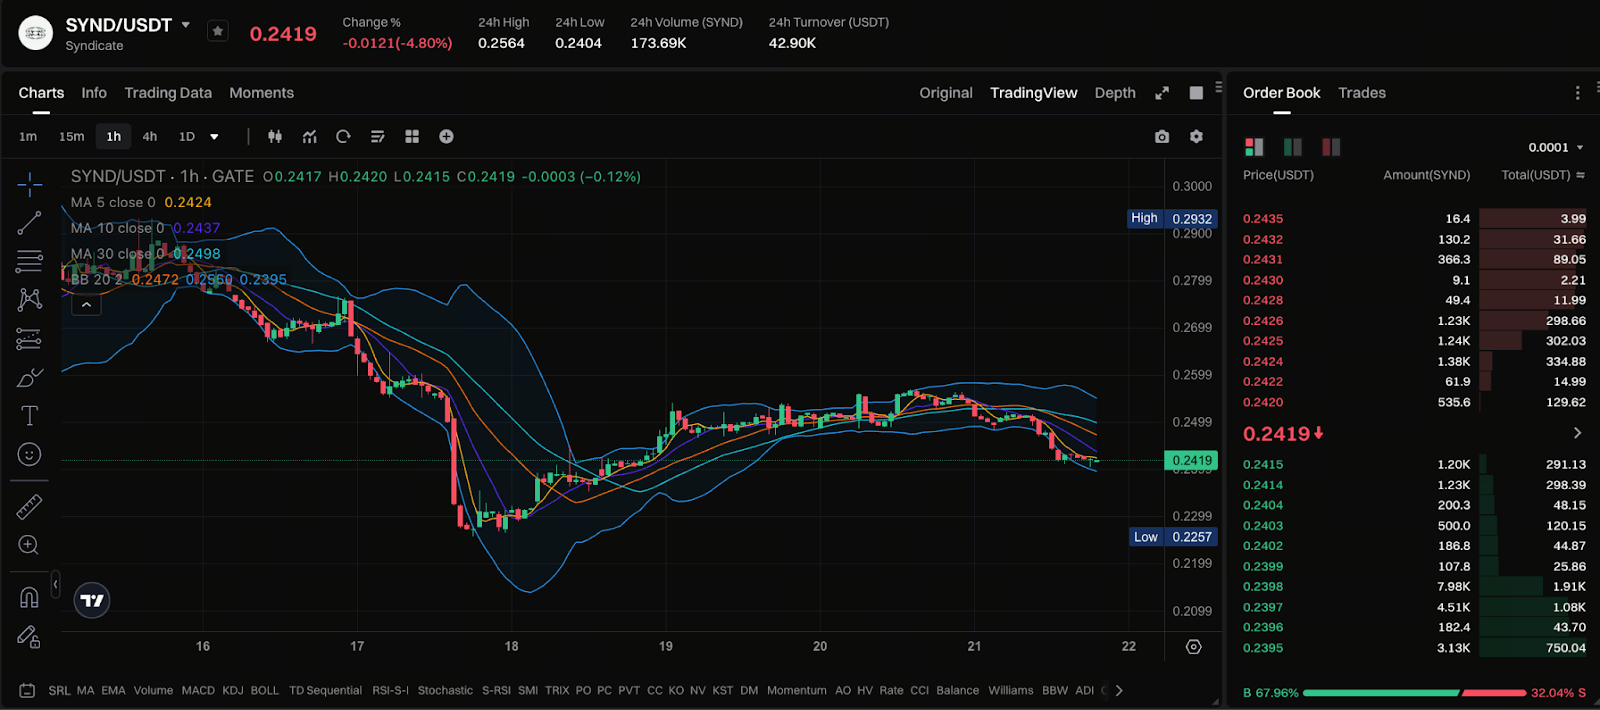
Task: Click the 0.2435 sell order row
Action: [1413, 219]
